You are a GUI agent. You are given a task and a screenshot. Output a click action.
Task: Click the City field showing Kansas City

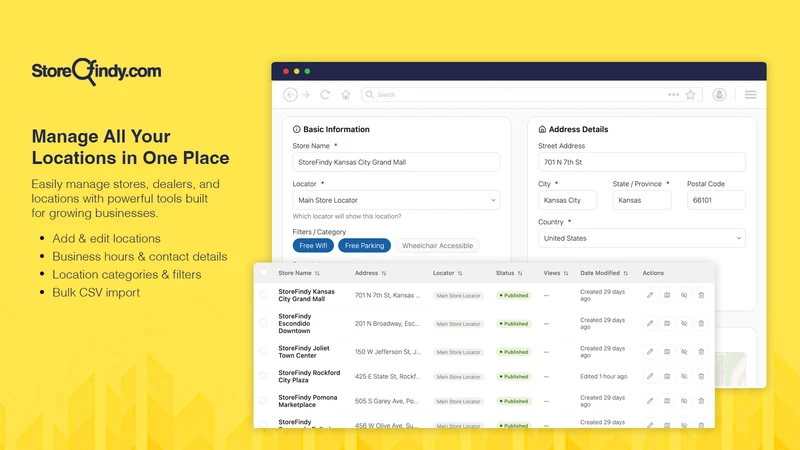(567, 200)
